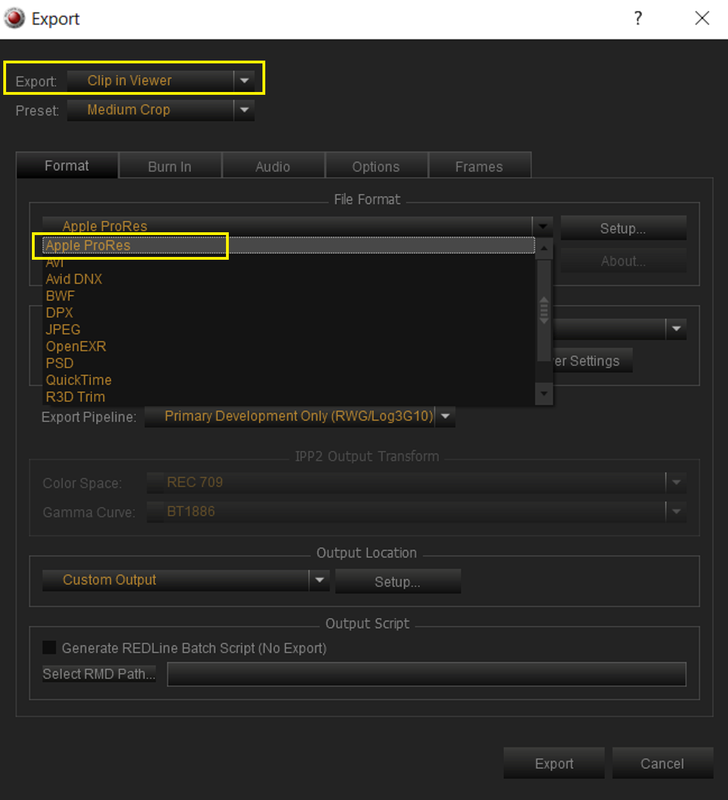Open the Export Pipeline dropdown
The height and width of the screenshot is (800, 728).
[x=300, y=416]
